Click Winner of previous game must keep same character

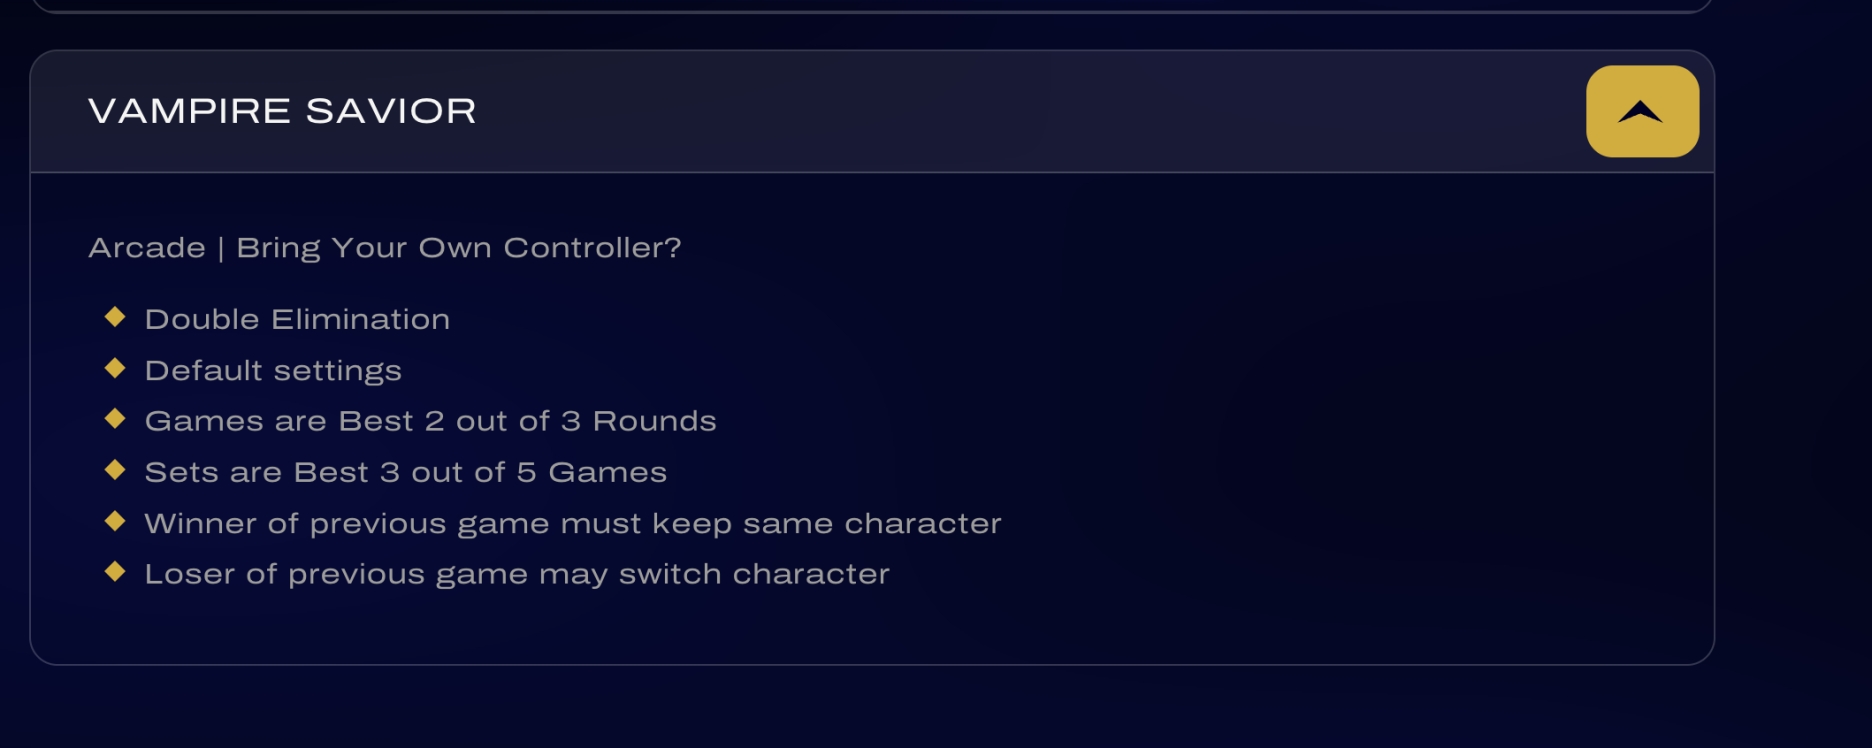(572, 524)
